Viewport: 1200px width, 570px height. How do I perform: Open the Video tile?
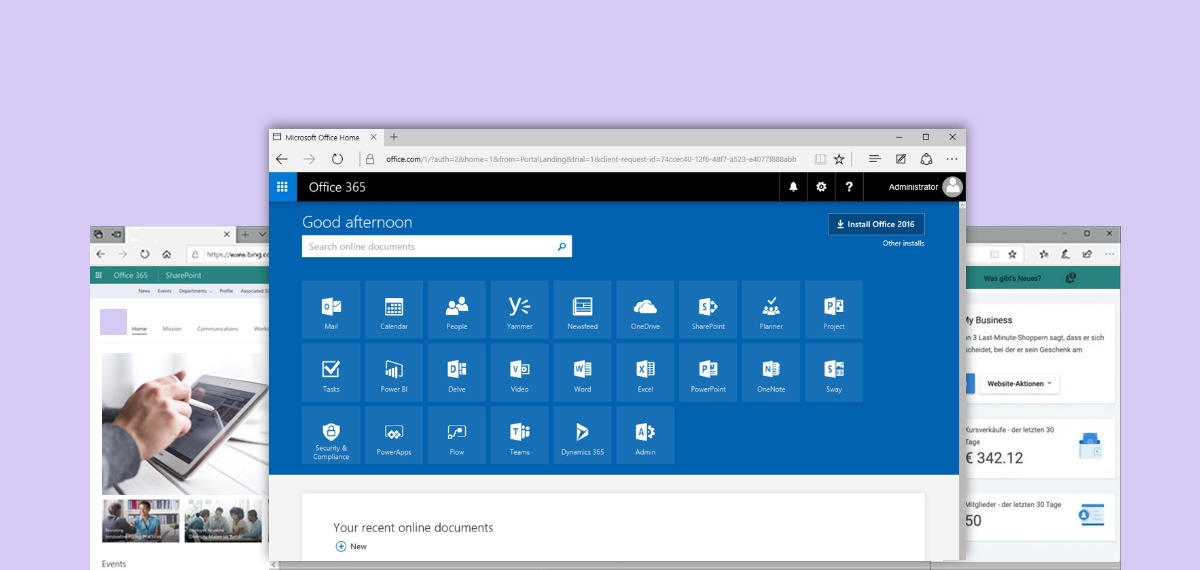pos(520,372)
